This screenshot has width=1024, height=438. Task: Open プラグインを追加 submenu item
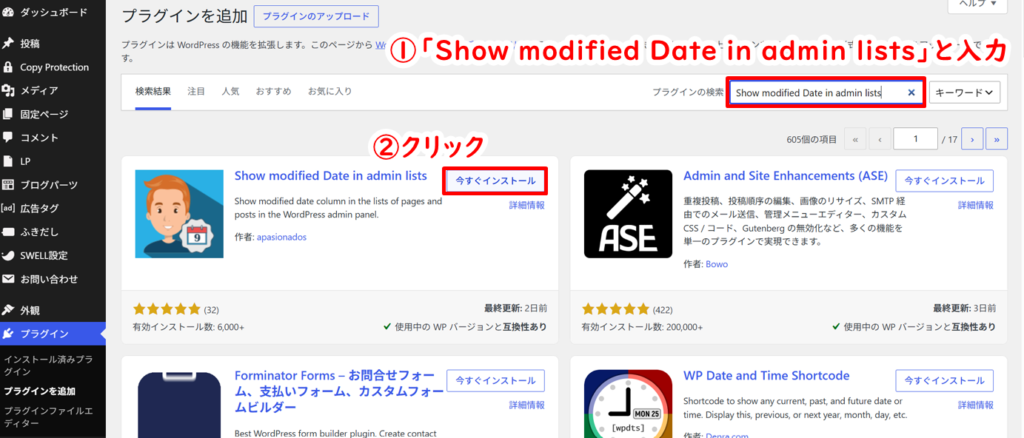(39, 392)
